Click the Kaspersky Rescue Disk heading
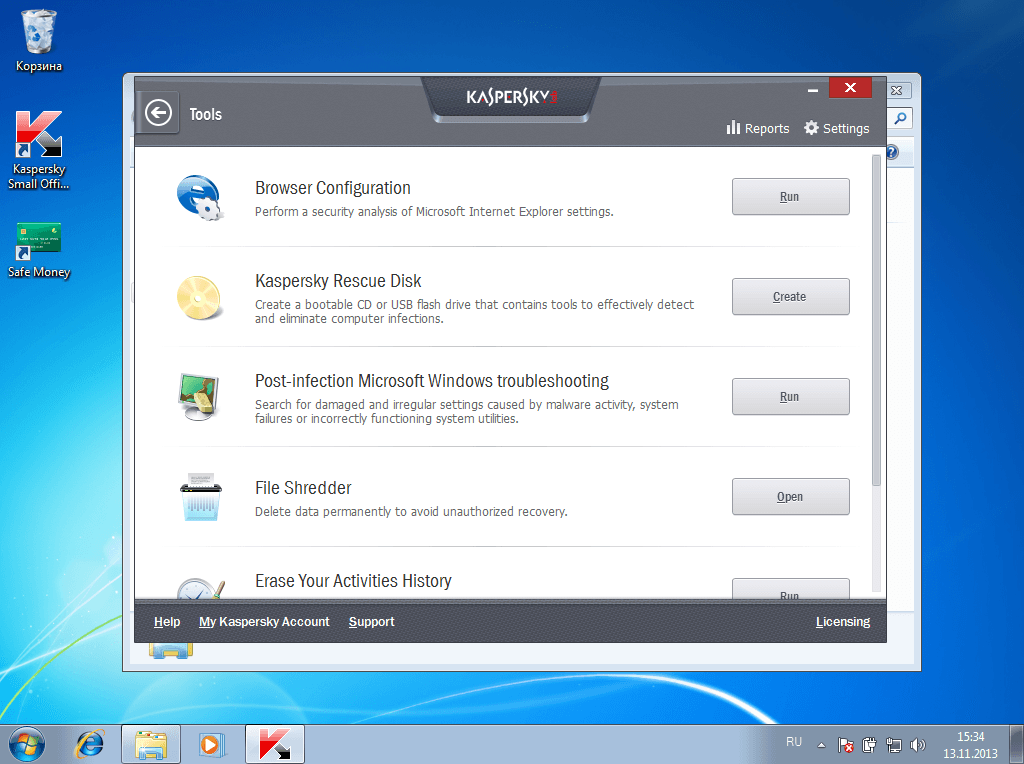1024x764 pixels. (338, 281)
